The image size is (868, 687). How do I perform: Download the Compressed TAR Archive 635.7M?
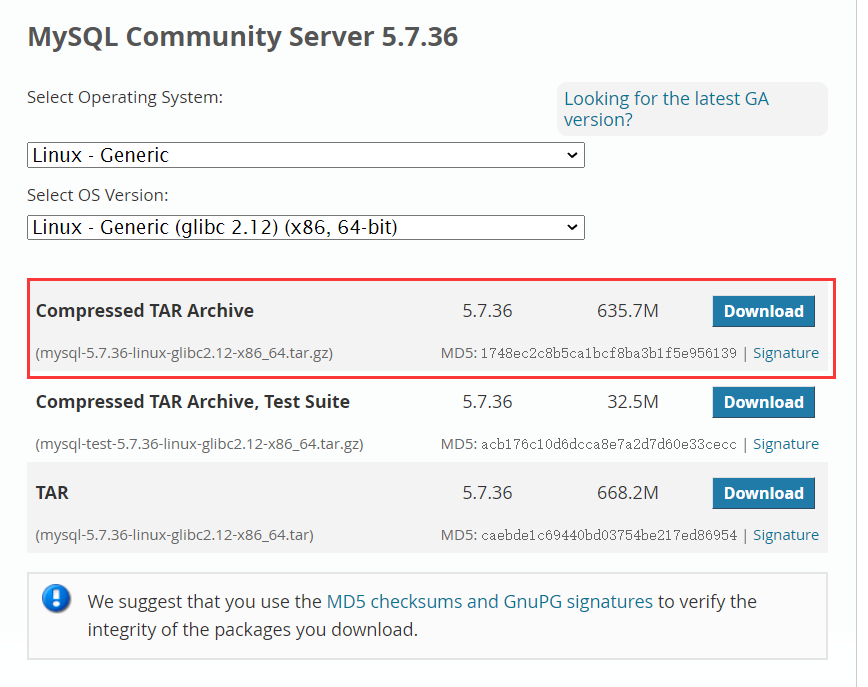tap(763, 311)
